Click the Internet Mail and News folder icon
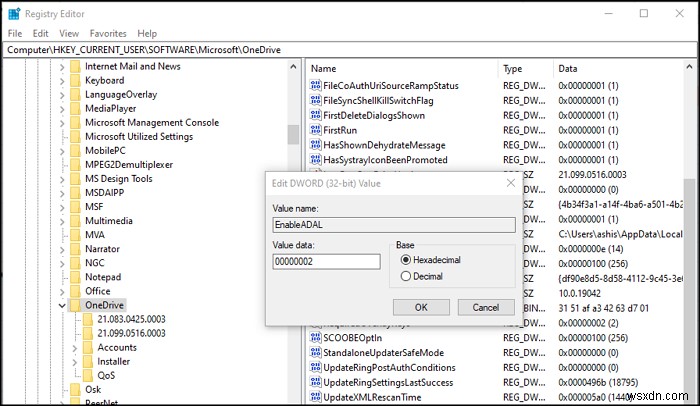This screenshot has width=700, height=406. (75, 67)
